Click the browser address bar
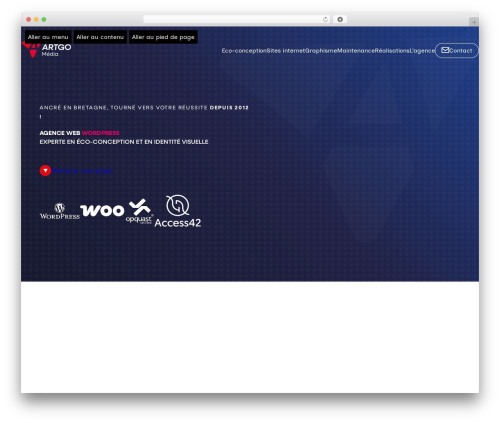The image size is (500, 423). click(x=237, y=19)
